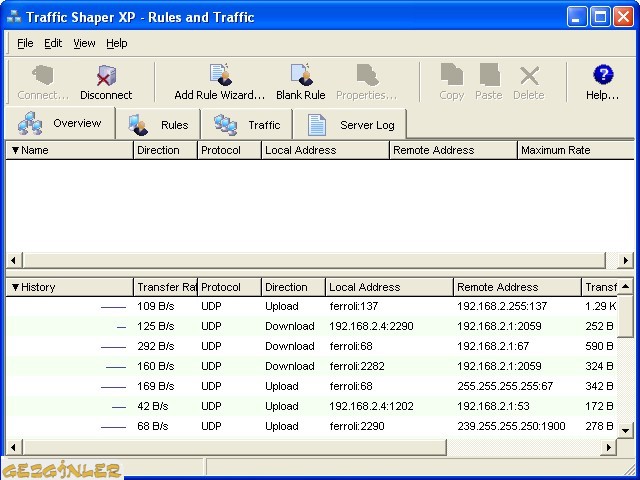640x480 pixels.
Task: Click remote address 192.168.2.1:67
Action: (493, 347)
